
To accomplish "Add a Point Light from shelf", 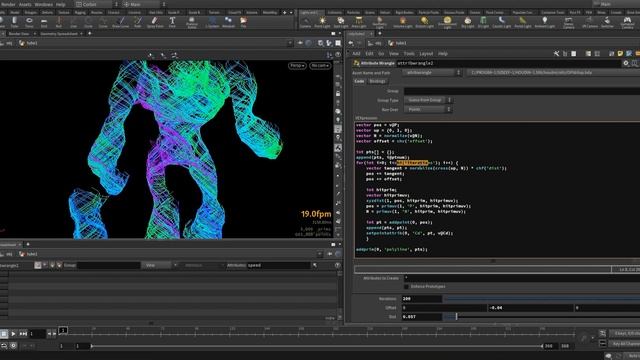I will 322,22.
